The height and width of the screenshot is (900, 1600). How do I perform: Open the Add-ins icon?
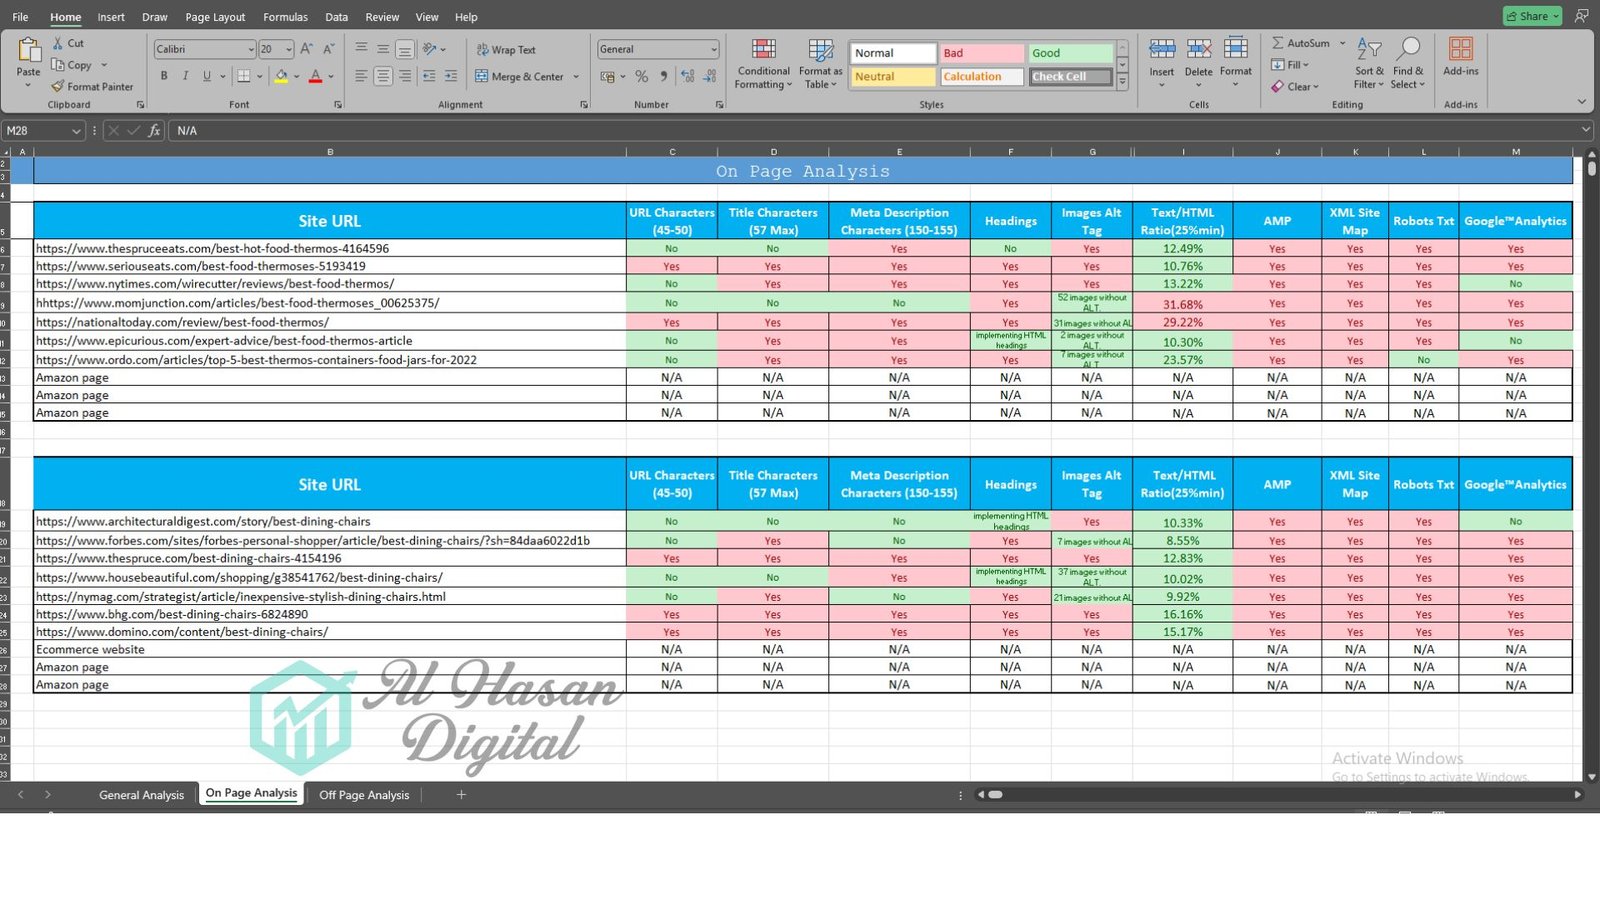tap(1461, 49)
